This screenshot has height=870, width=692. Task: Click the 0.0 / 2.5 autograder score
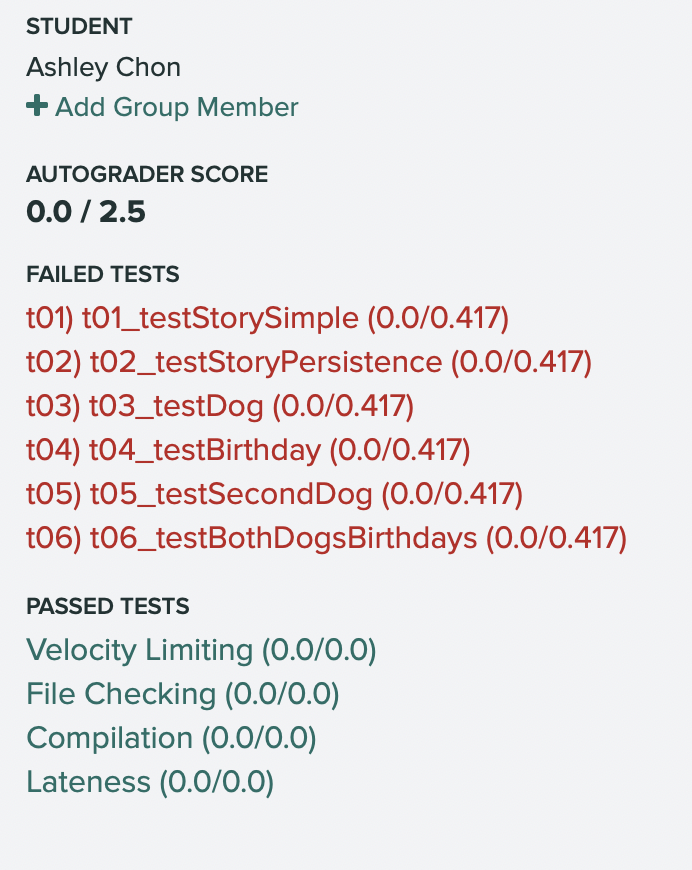pos(86,212)
